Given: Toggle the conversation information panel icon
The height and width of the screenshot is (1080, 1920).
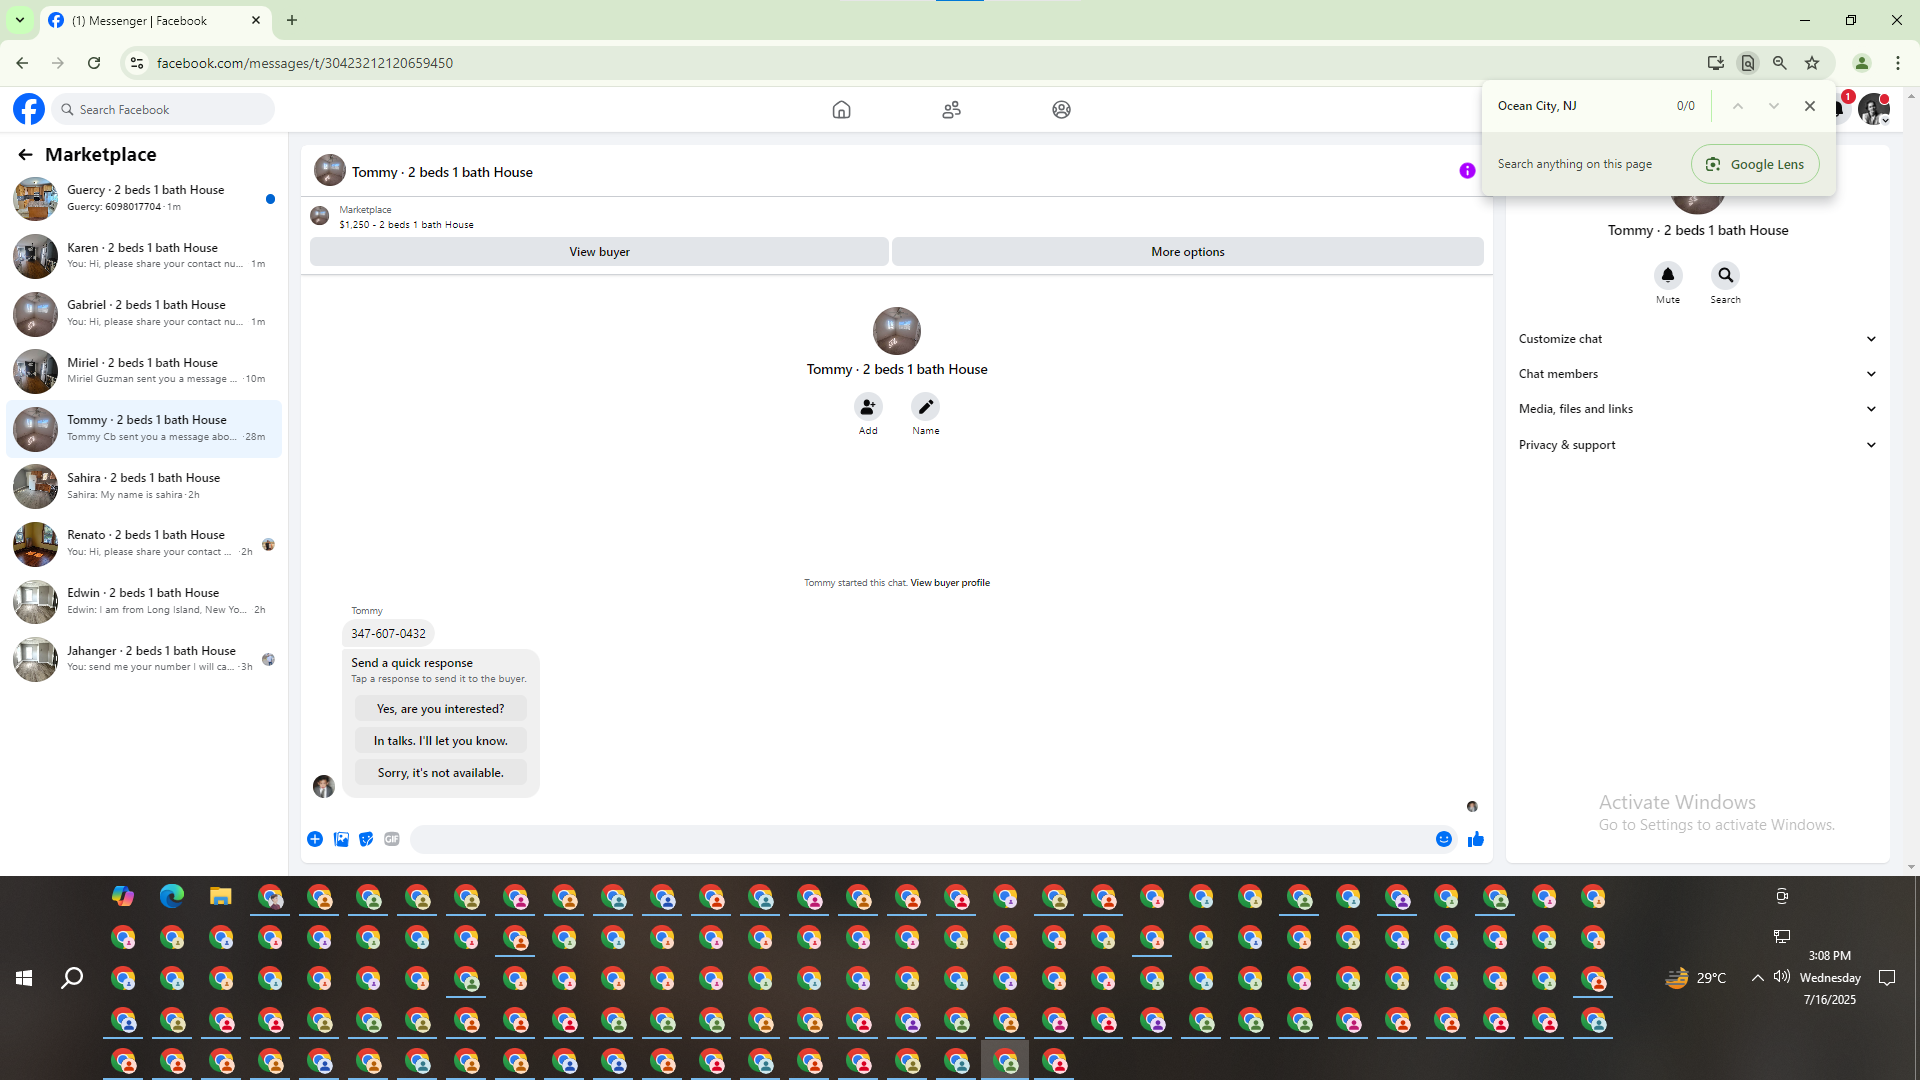Looking at the screenshot, I should pos(1467,171).
